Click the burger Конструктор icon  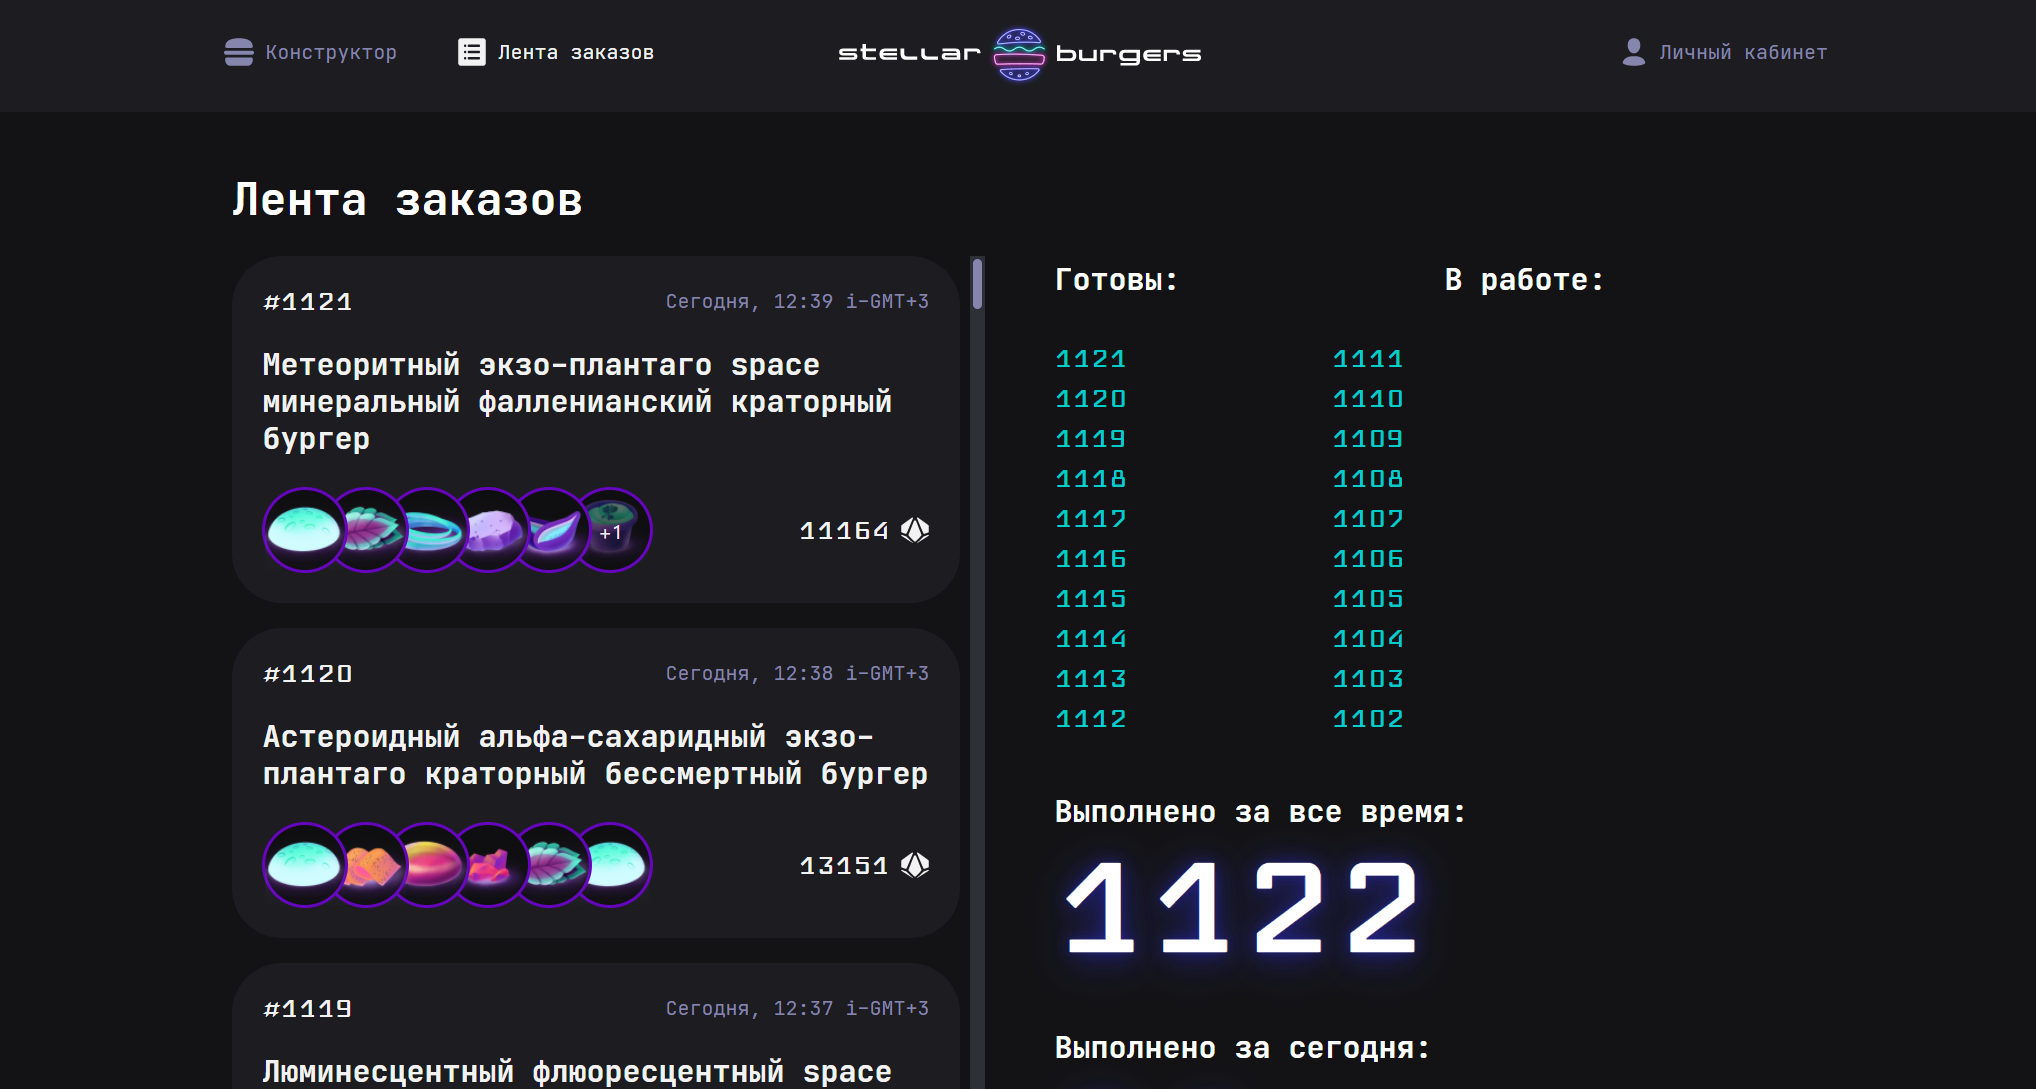coord(239,52)
